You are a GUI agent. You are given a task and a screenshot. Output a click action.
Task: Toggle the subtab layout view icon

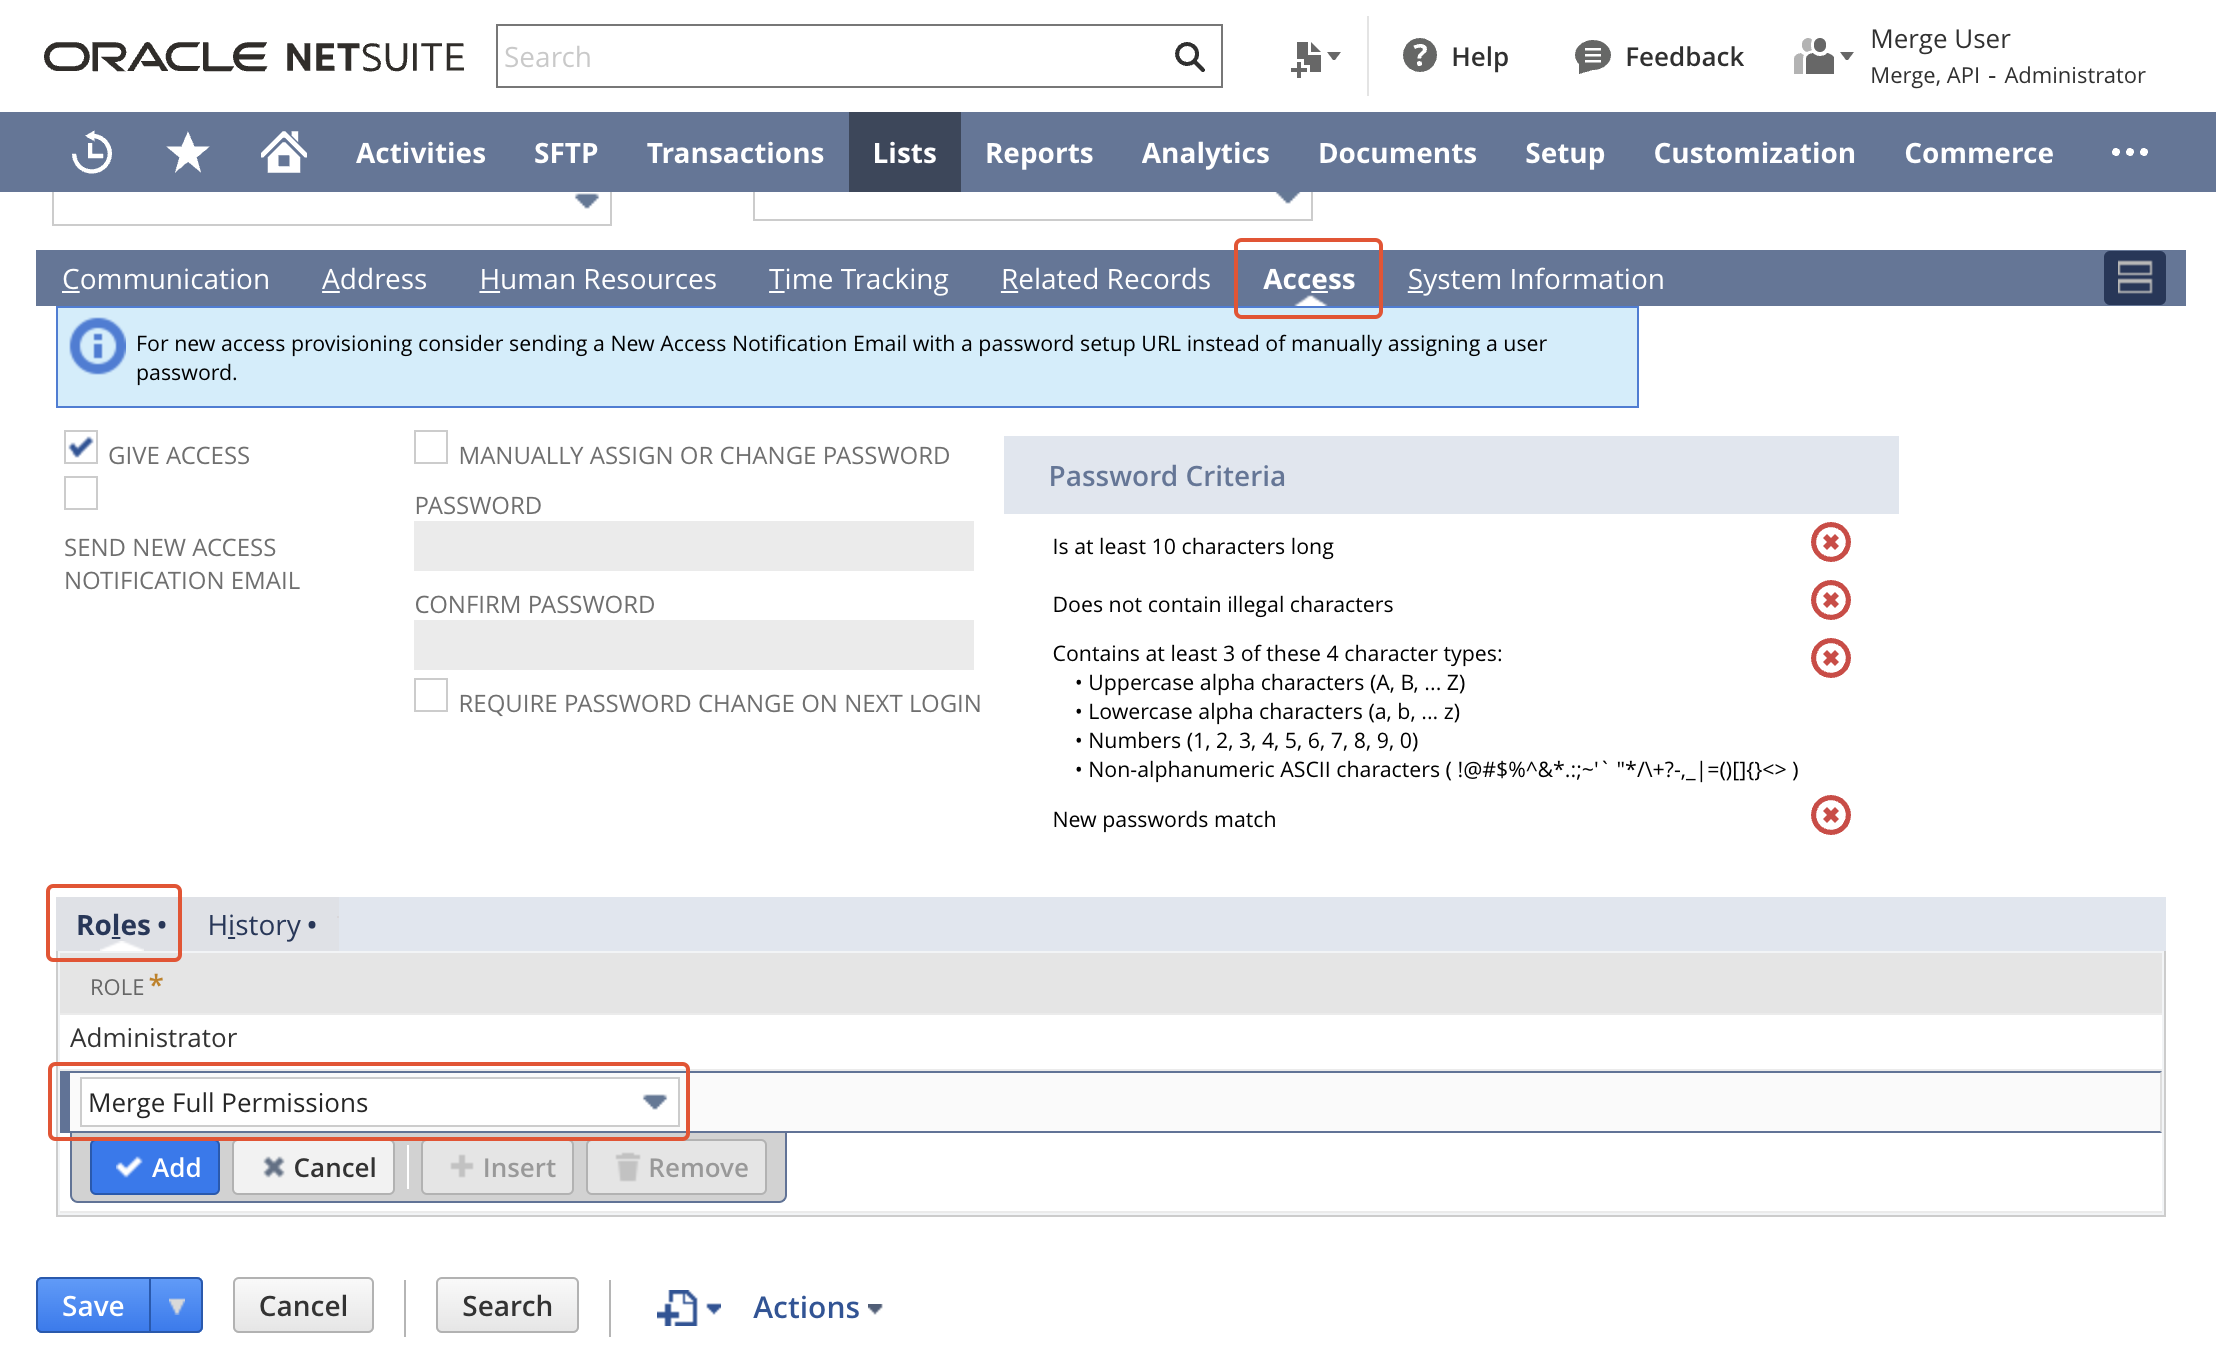click(x=2136, y=278)
